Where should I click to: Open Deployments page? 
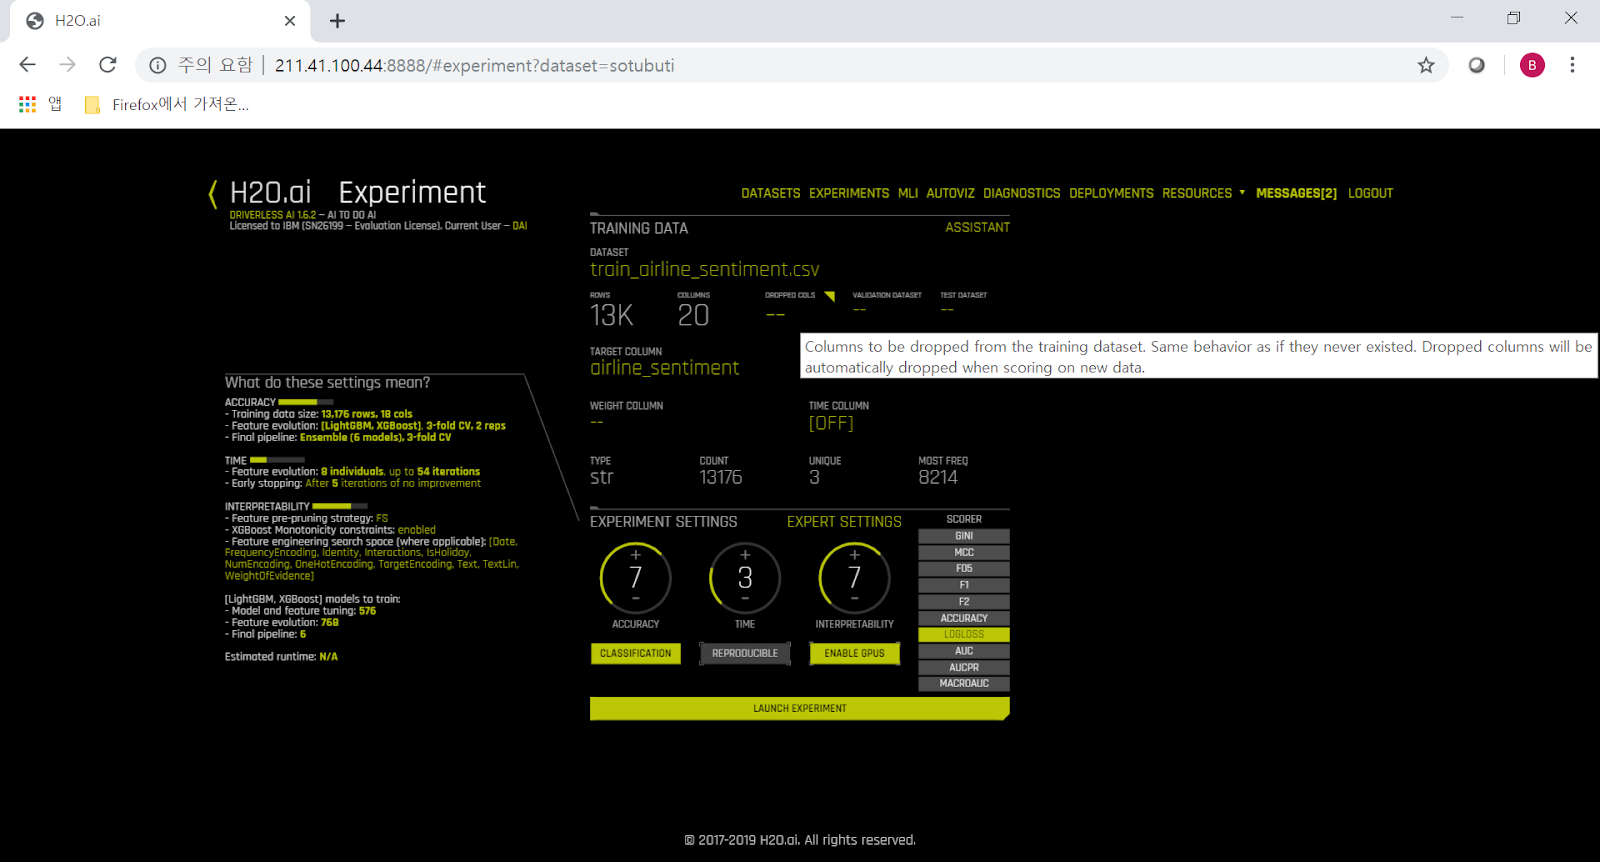(1111, 193)
